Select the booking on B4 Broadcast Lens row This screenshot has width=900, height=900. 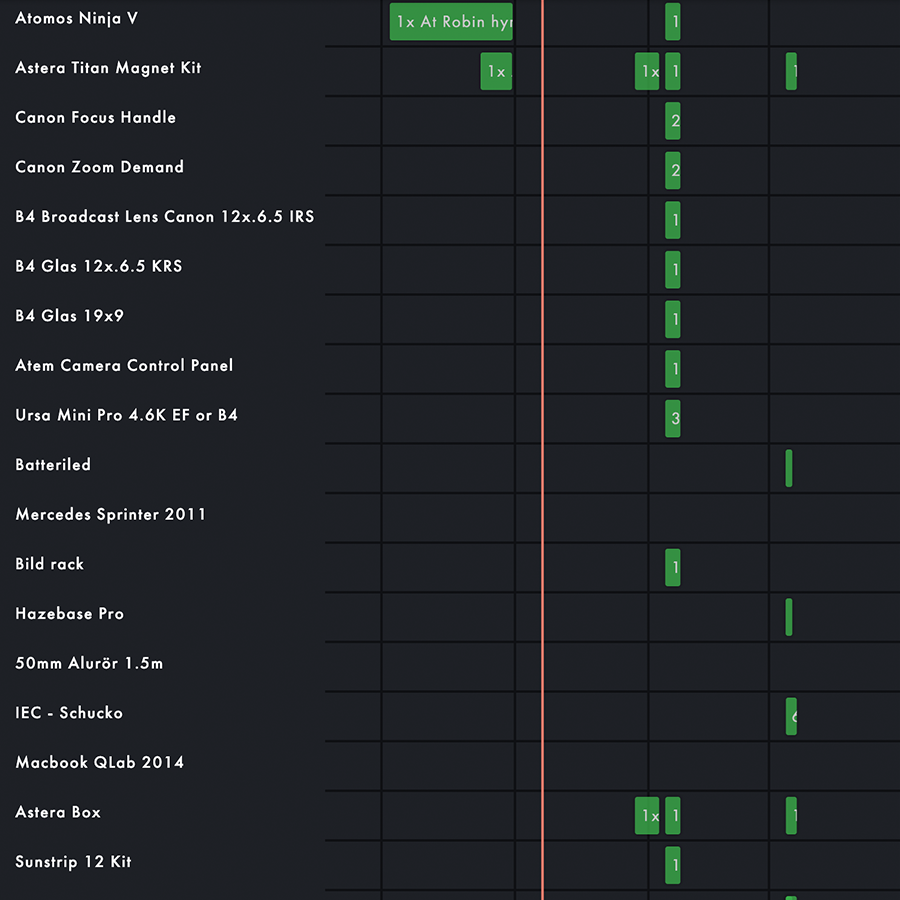[673, 220]
